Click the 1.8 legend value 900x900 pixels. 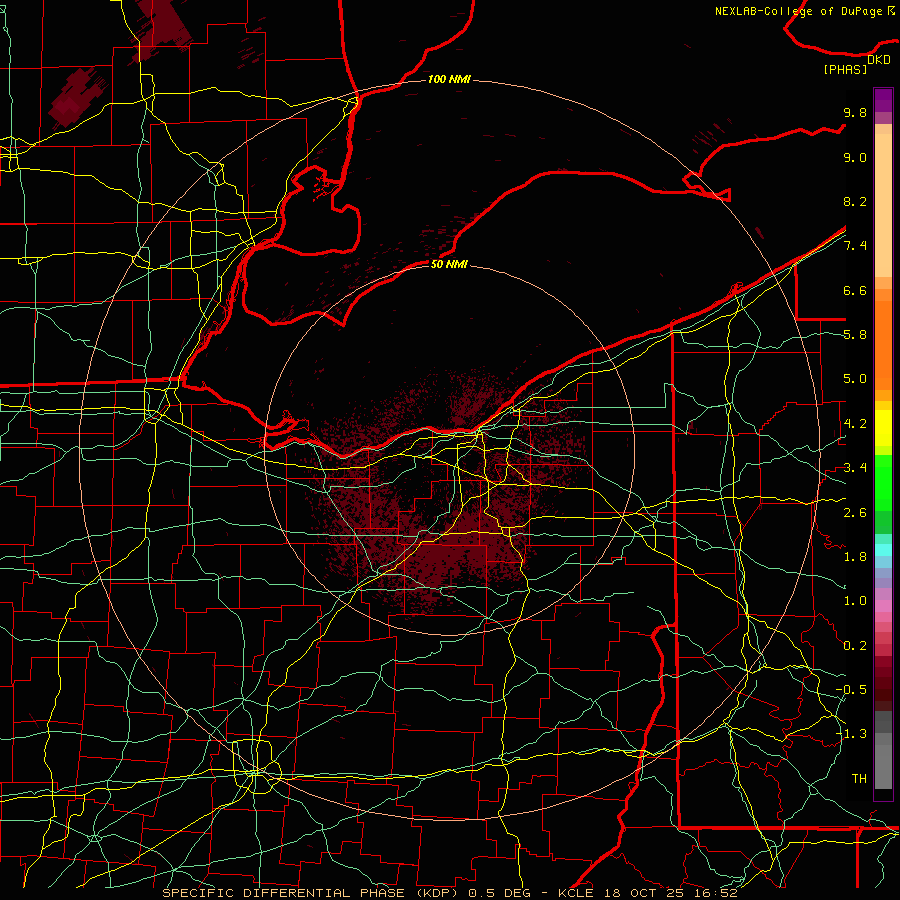[855, 557]
